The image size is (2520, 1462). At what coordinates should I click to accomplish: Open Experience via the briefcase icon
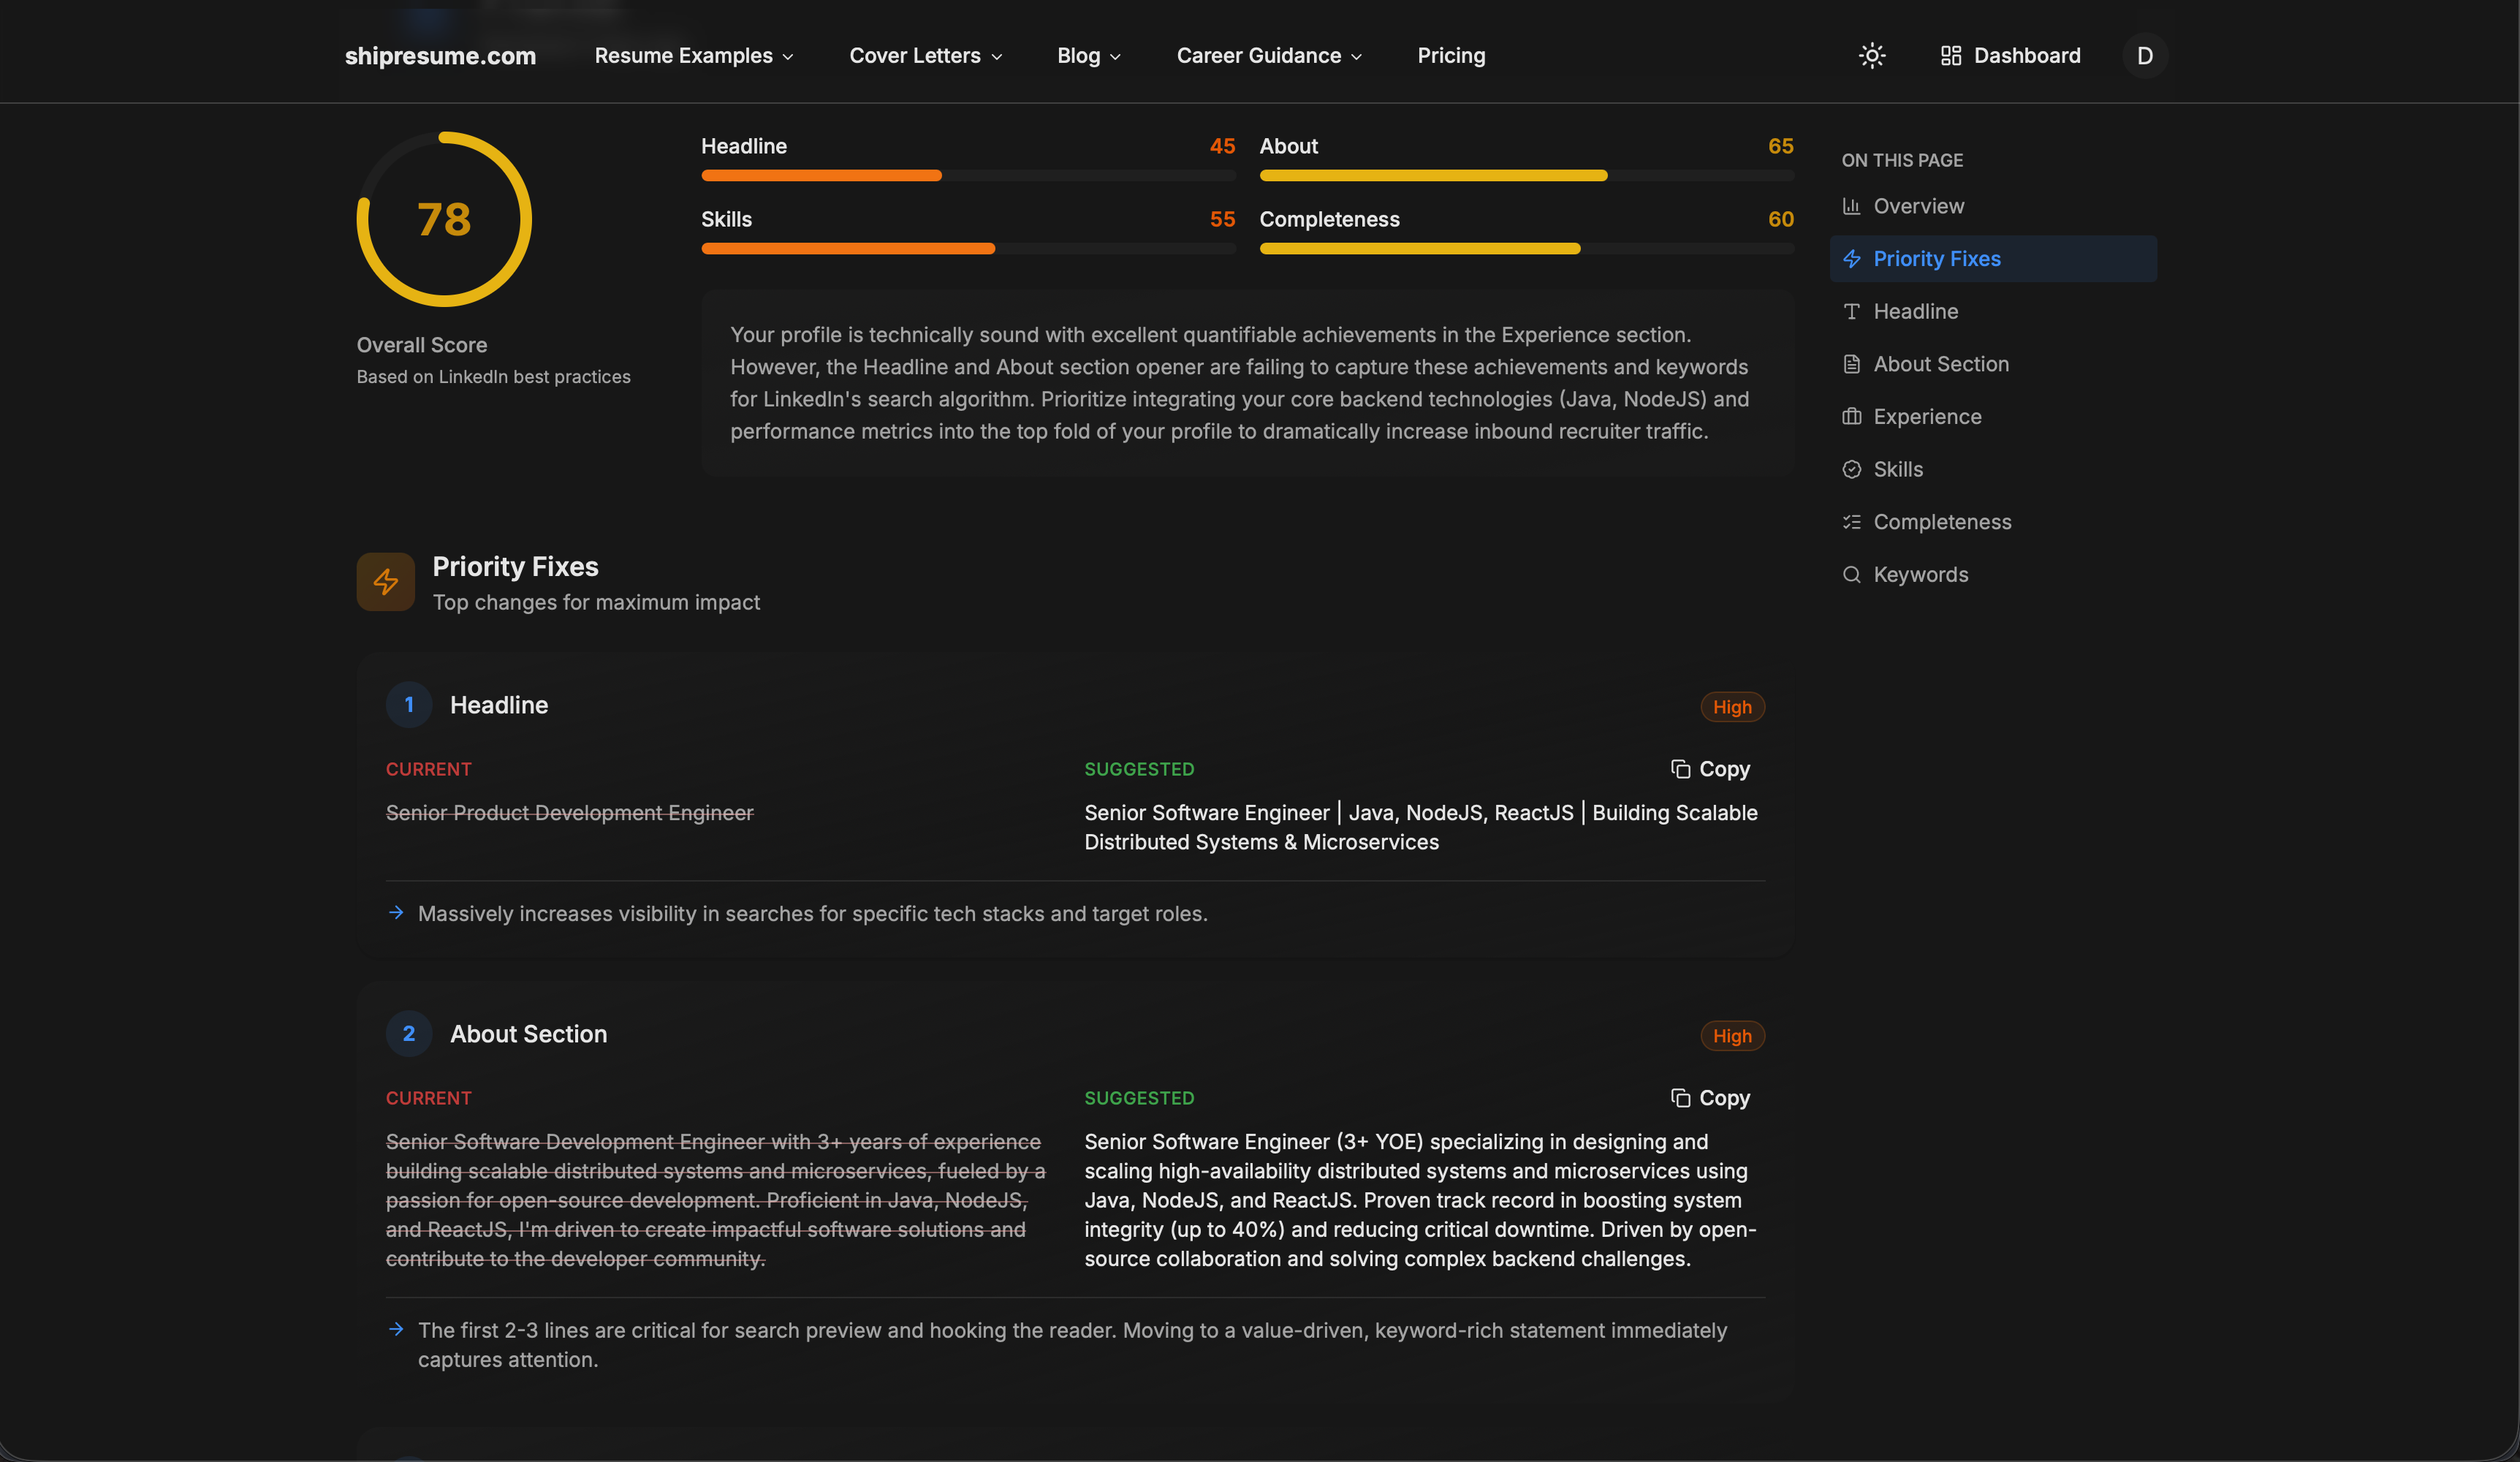(1852, 416)
